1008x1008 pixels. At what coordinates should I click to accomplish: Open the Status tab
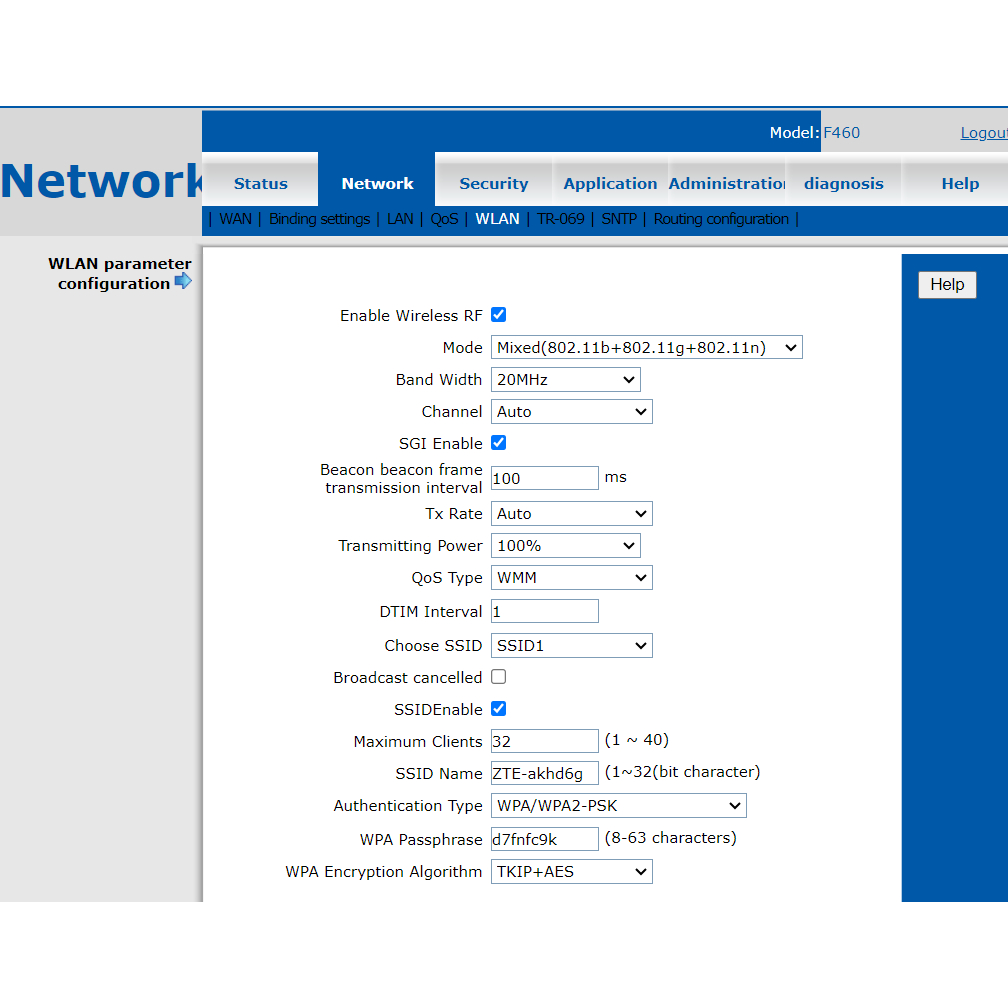260,183
